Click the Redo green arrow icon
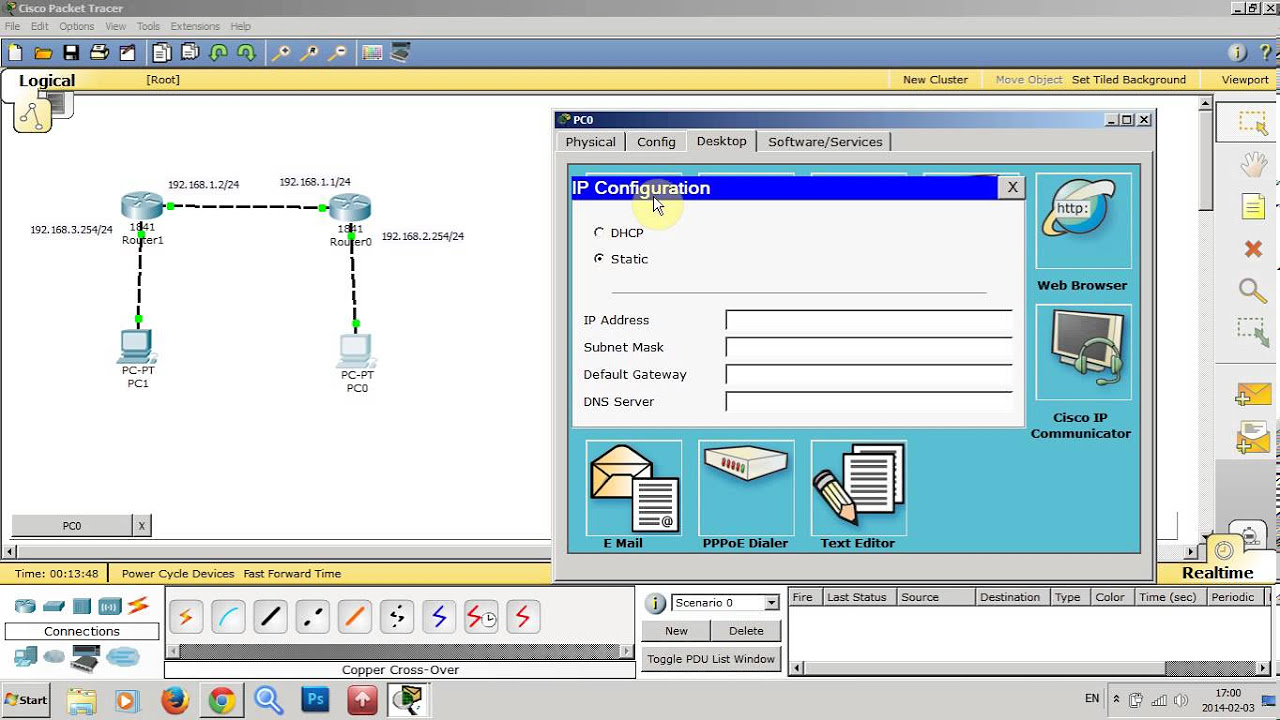1280x720 pixels. pyautogui.click(x=246, y=53)
